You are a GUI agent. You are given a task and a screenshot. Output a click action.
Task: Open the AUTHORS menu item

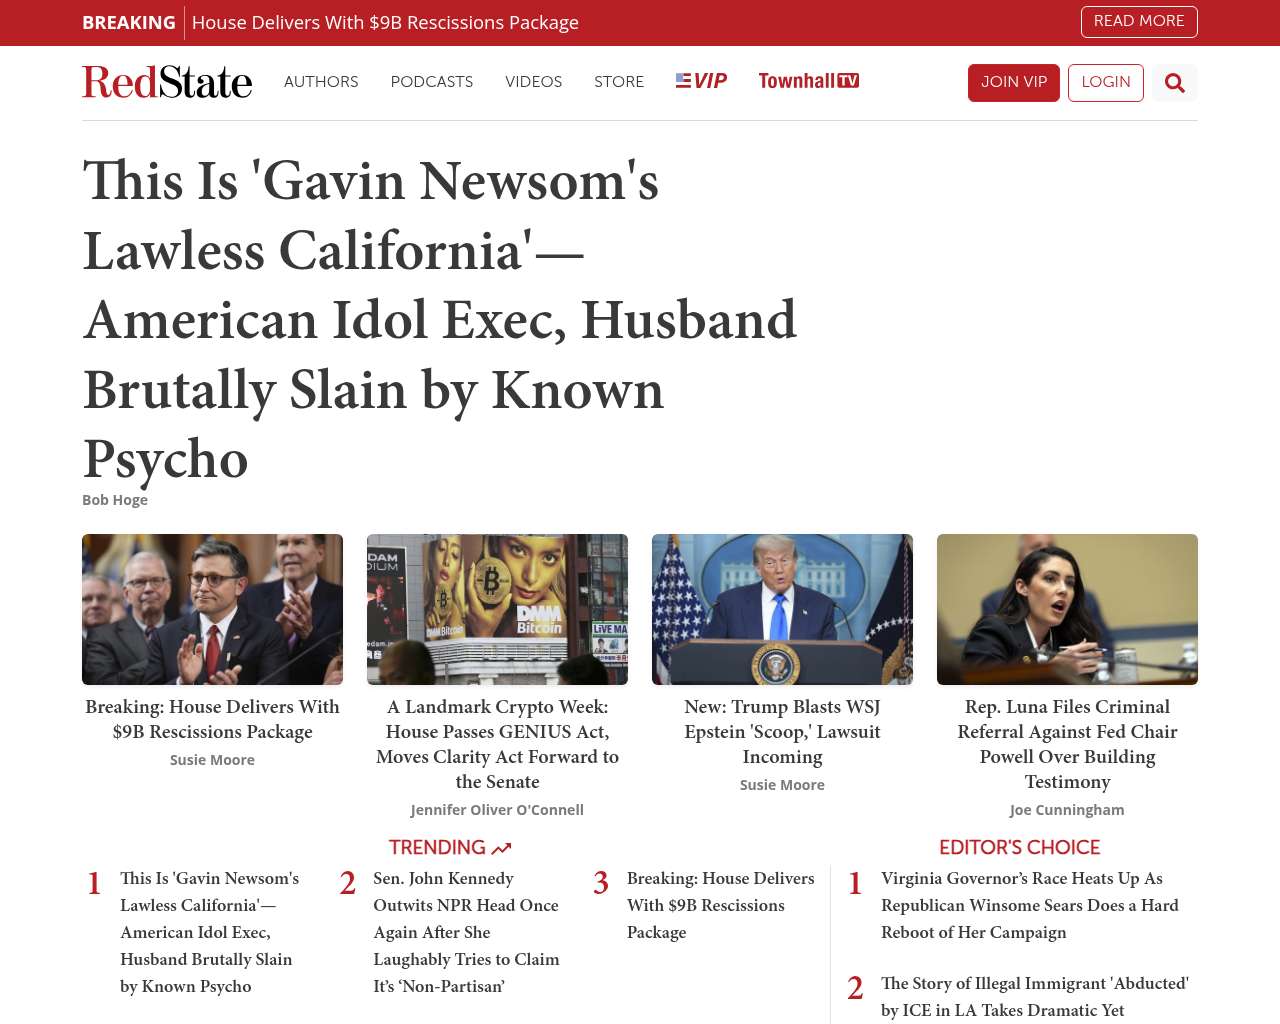click(x=321, y=82)
